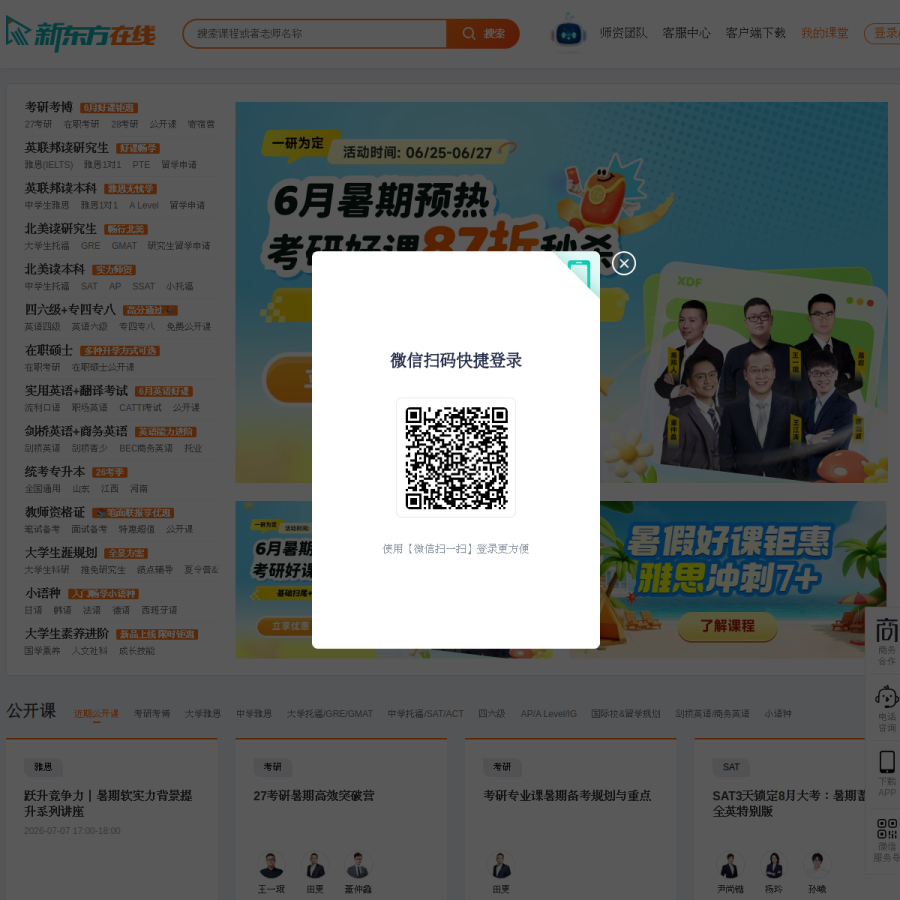Image resolution: width=900 pixels, height=900 pixels.
Task: Open 客户端下载 in the top navigation
Action: pos(755,33)
